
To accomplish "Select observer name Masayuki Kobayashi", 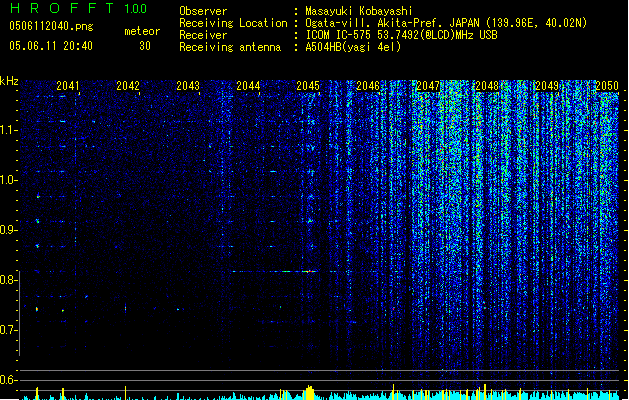I will [359, 11].
